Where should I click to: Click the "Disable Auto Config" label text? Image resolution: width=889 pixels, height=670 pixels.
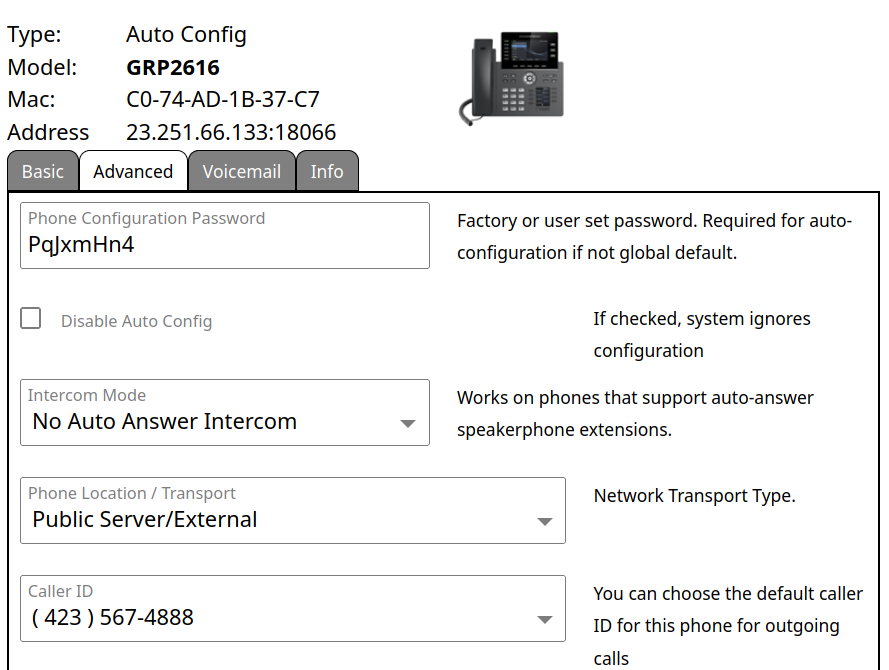point(136,322)
